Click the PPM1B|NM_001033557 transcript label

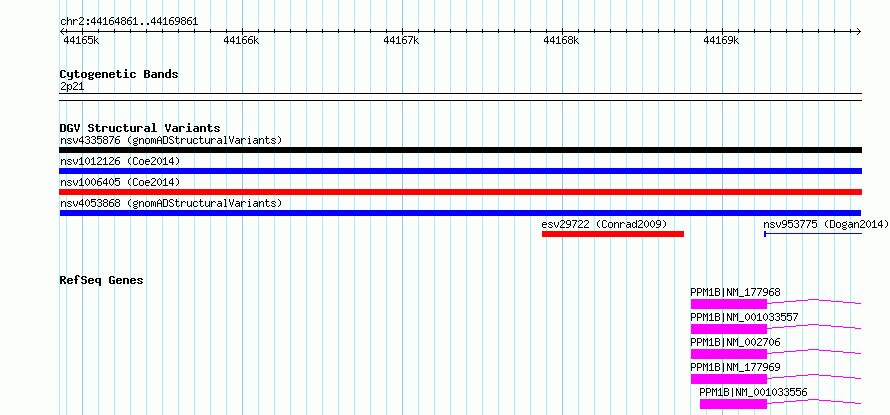point(744,317)
